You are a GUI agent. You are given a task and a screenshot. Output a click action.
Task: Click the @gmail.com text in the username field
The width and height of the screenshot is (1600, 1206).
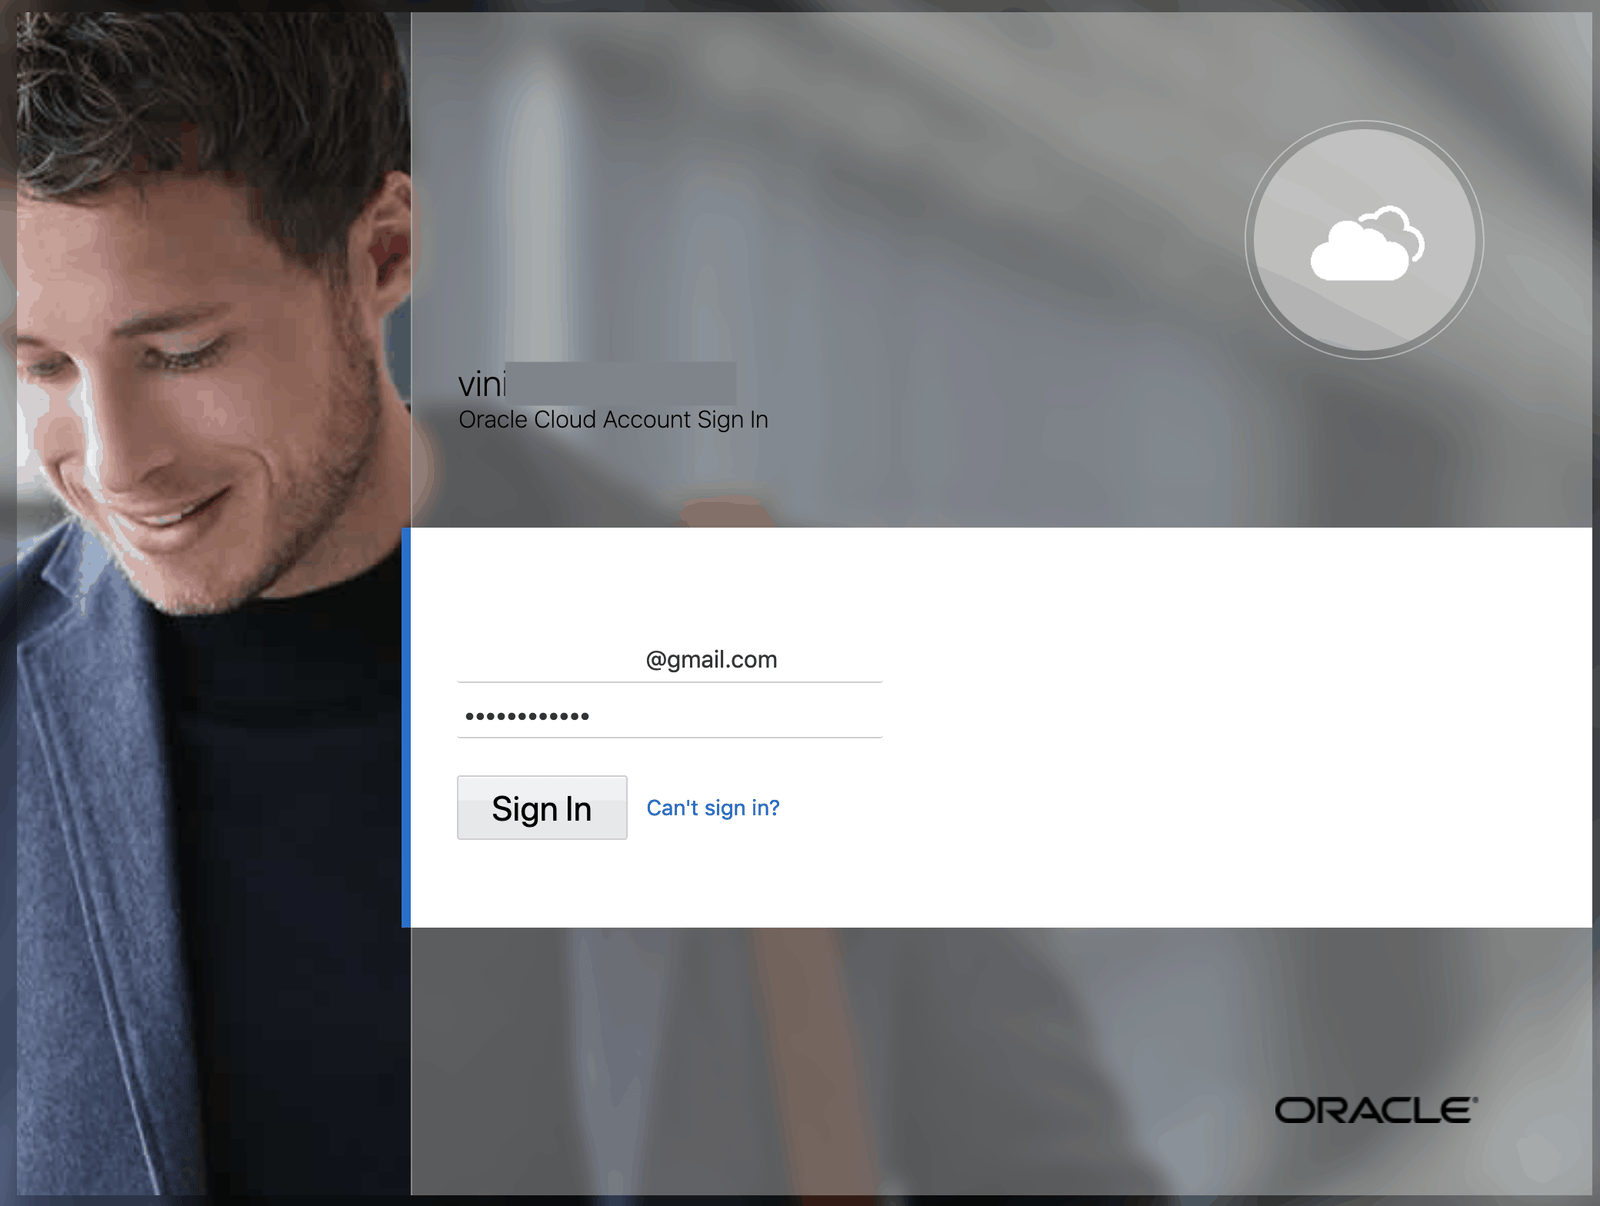click(x=711, y=660)
